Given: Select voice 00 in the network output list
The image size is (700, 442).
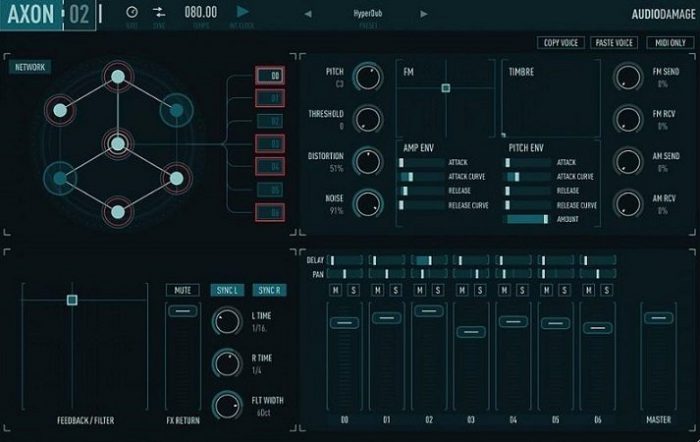Looking at the screenshot, I should pyautogui.click(x=269, y=75).
